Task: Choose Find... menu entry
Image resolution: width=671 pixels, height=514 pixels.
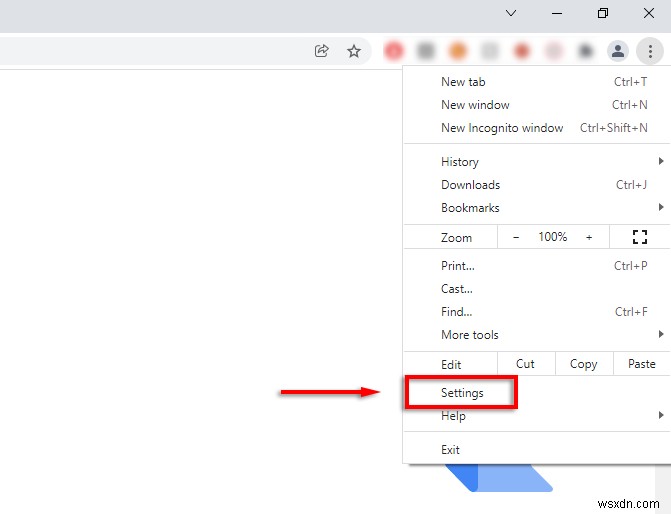Action: point(537,312)
